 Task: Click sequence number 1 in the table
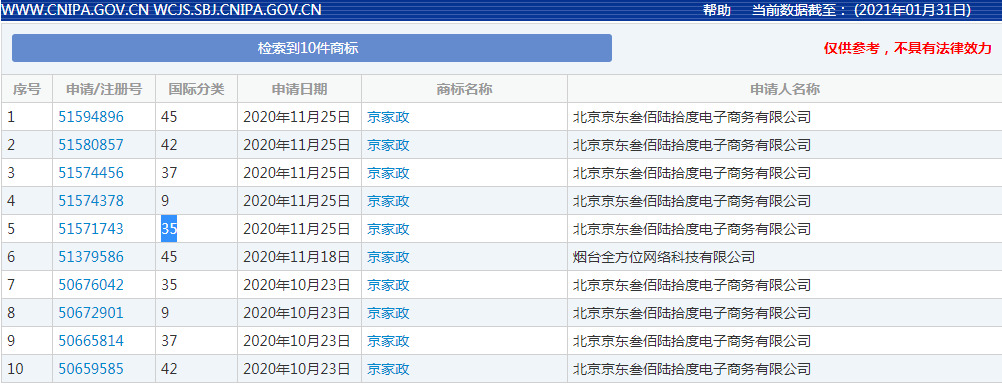point(11,117)
